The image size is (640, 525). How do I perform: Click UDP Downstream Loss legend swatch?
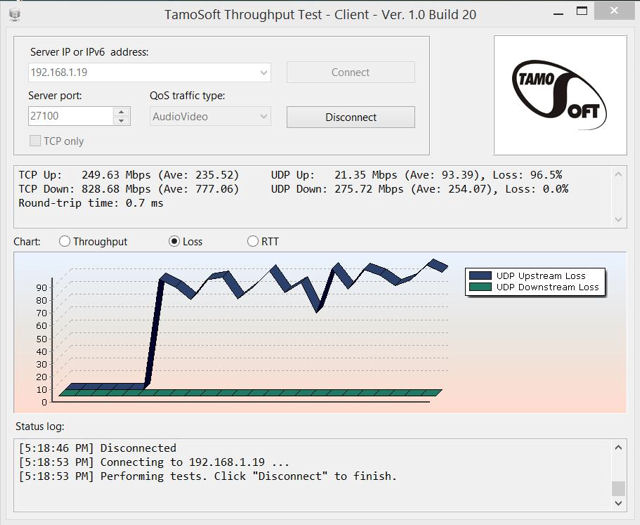[480, 287]
